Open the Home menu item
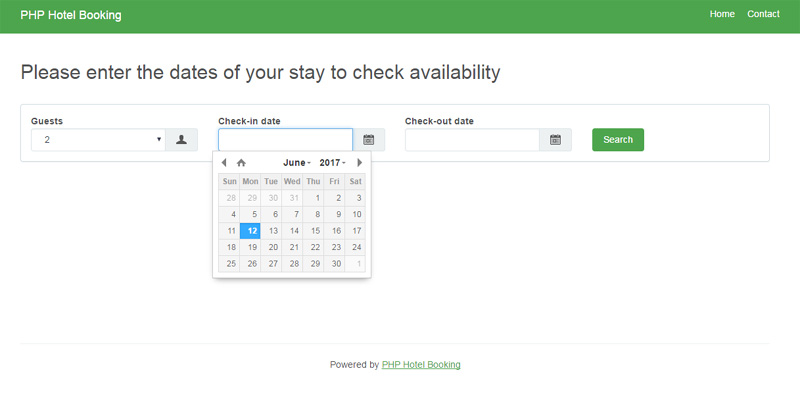Viewport: 800px width, 402px height. tap(722, 14)
